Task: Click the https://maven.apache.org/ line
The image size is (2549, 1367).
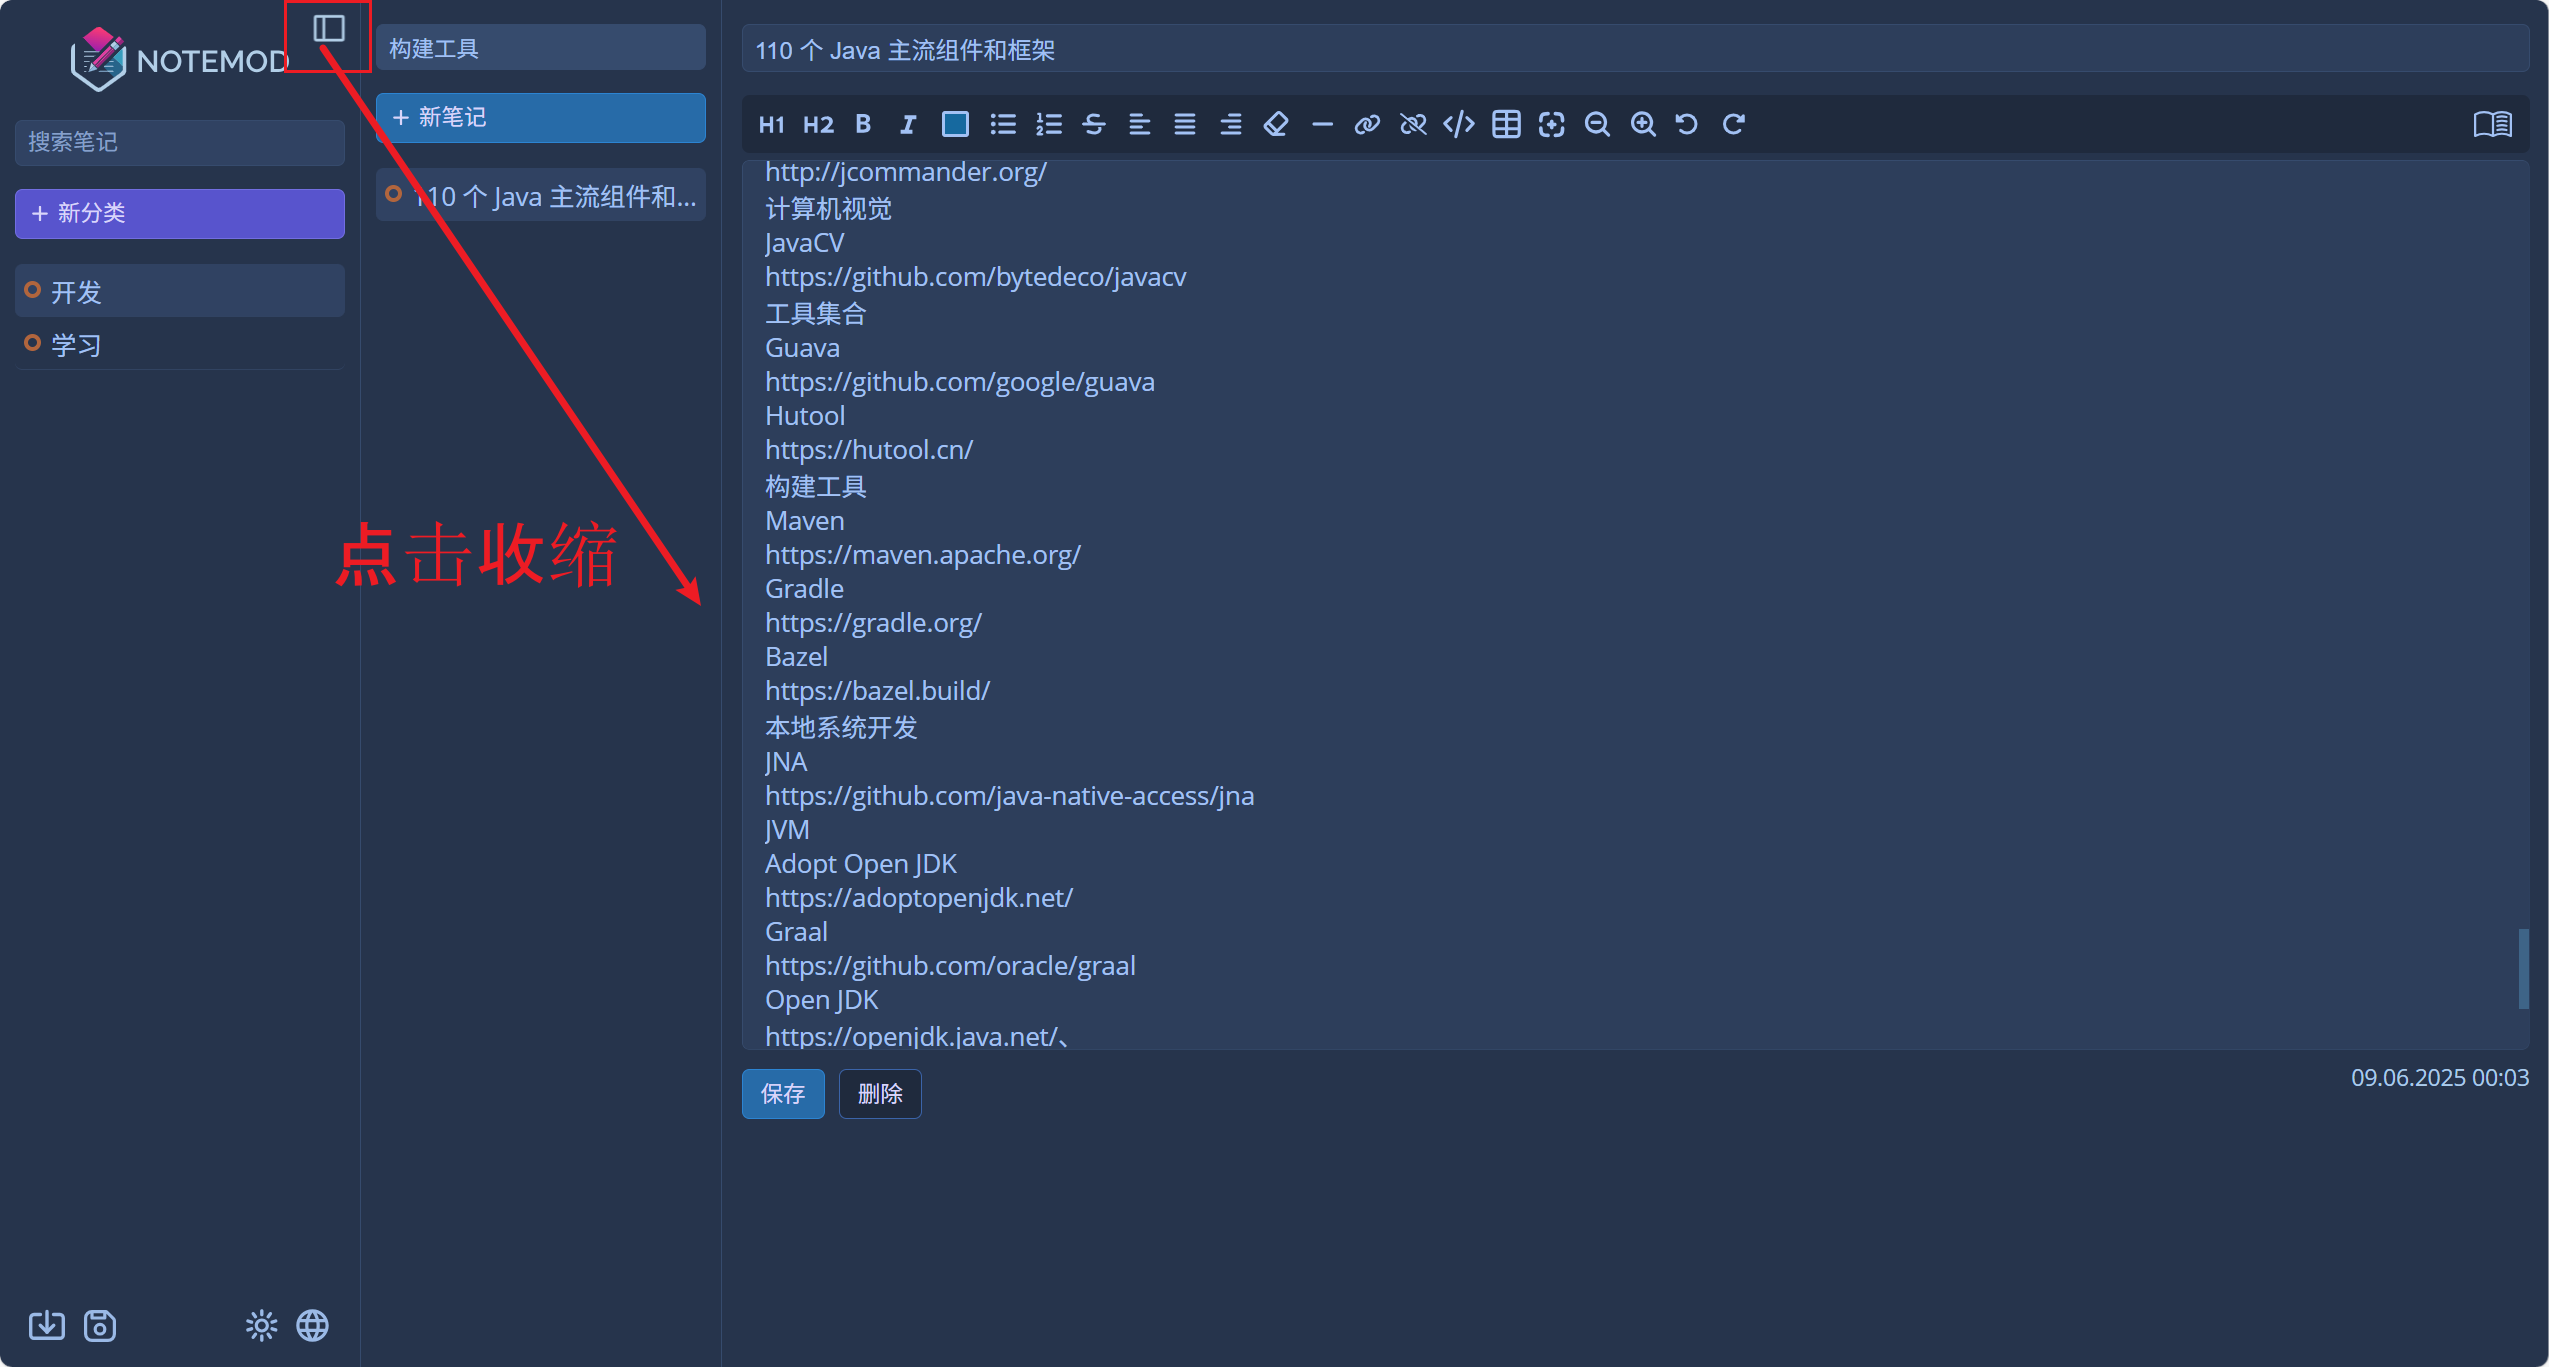Action: tap(923, 555)
